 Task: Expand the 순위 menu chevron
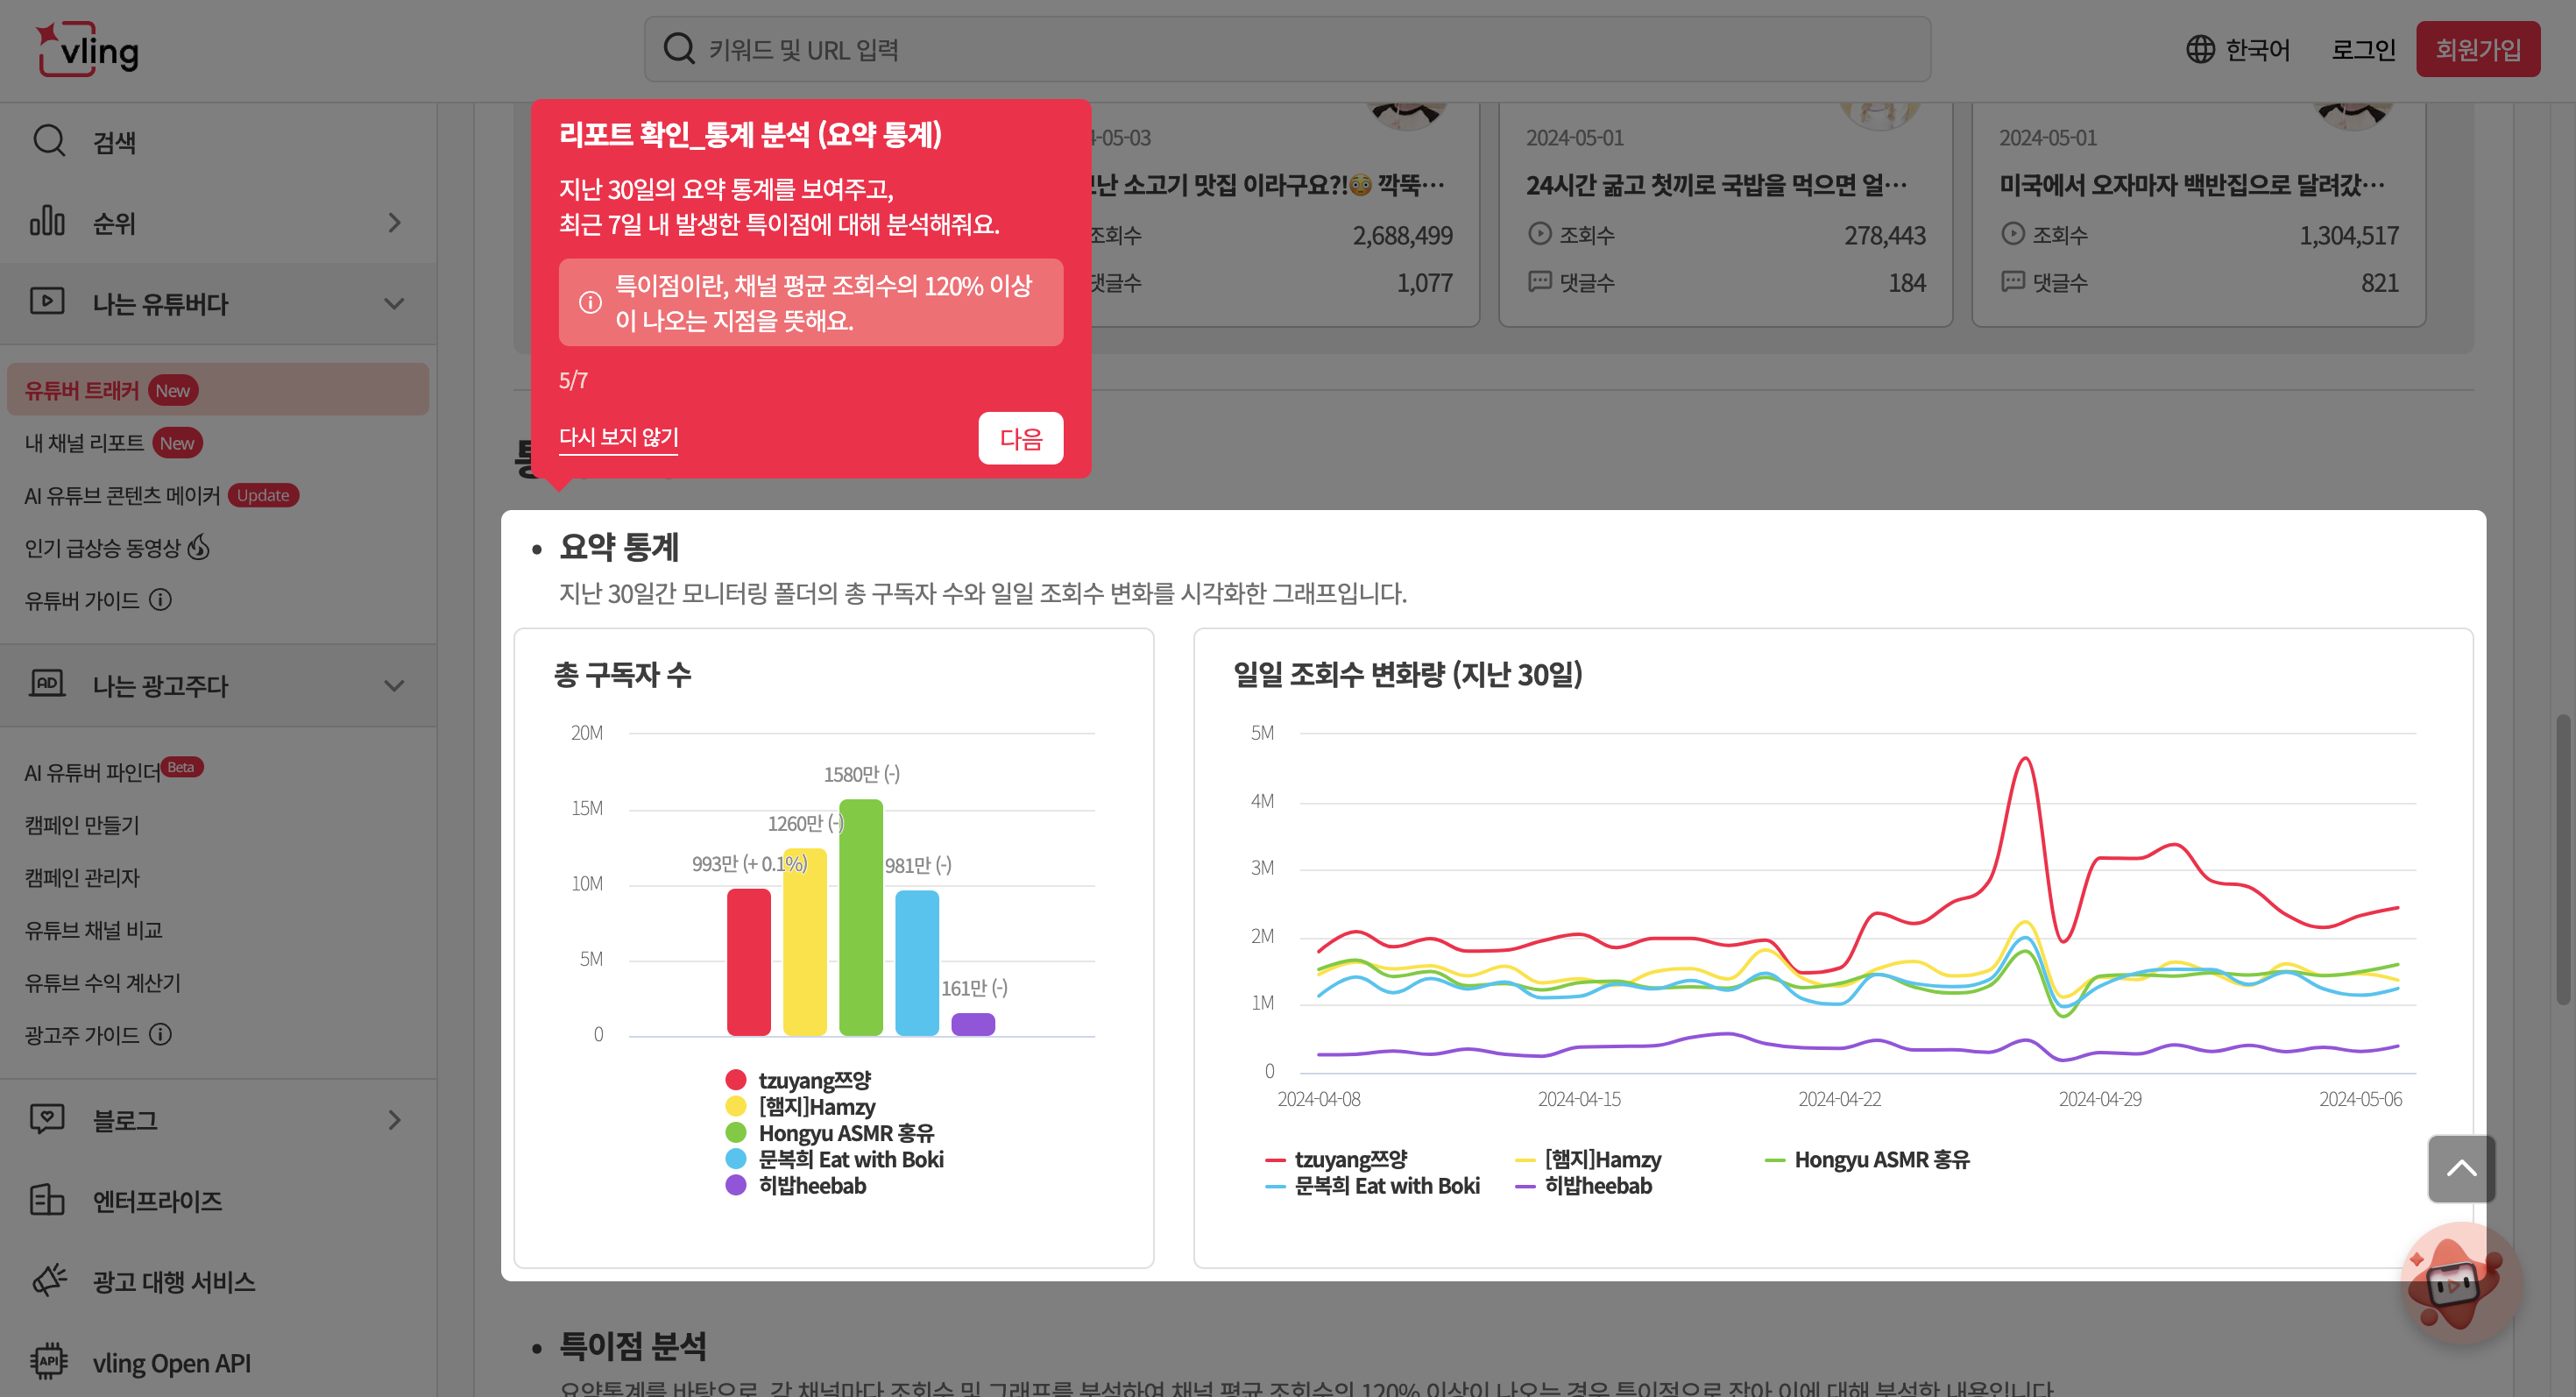(394, 223)
